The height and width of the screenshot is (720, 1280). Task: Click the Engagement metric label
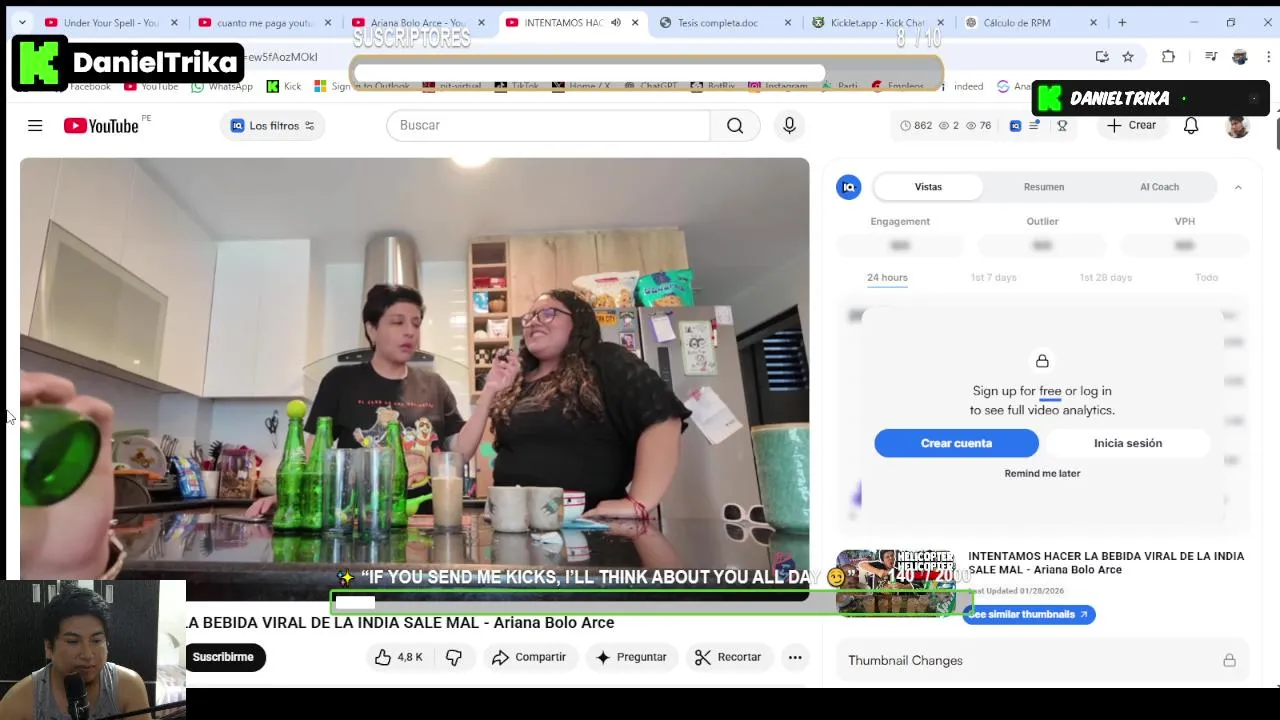point(900,222)
